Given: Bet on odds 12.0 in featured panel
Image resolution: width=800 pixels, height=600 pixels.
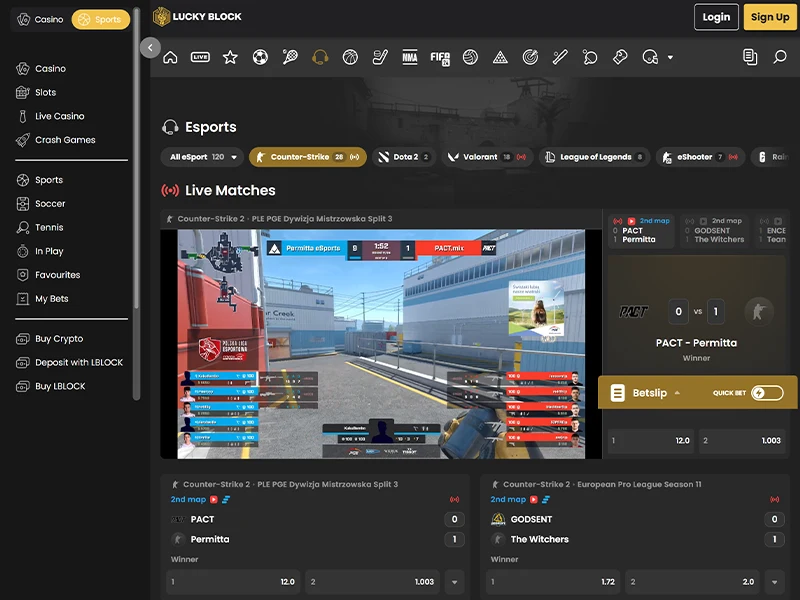Looking at the screenshot, I should coord(651,440).
